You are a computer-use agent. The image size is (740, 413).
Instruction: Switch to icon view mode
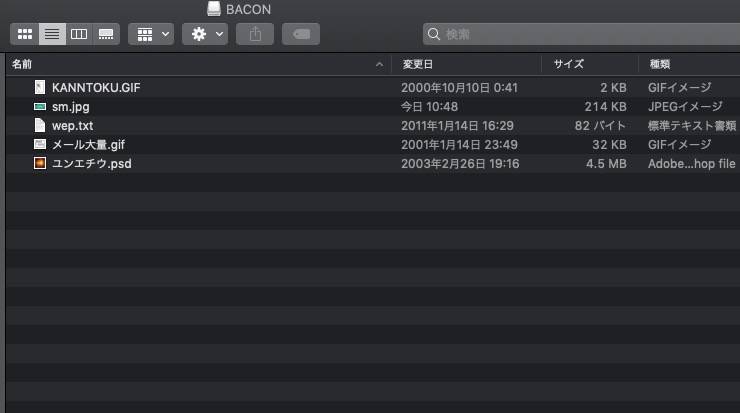(x=25, y=34)
